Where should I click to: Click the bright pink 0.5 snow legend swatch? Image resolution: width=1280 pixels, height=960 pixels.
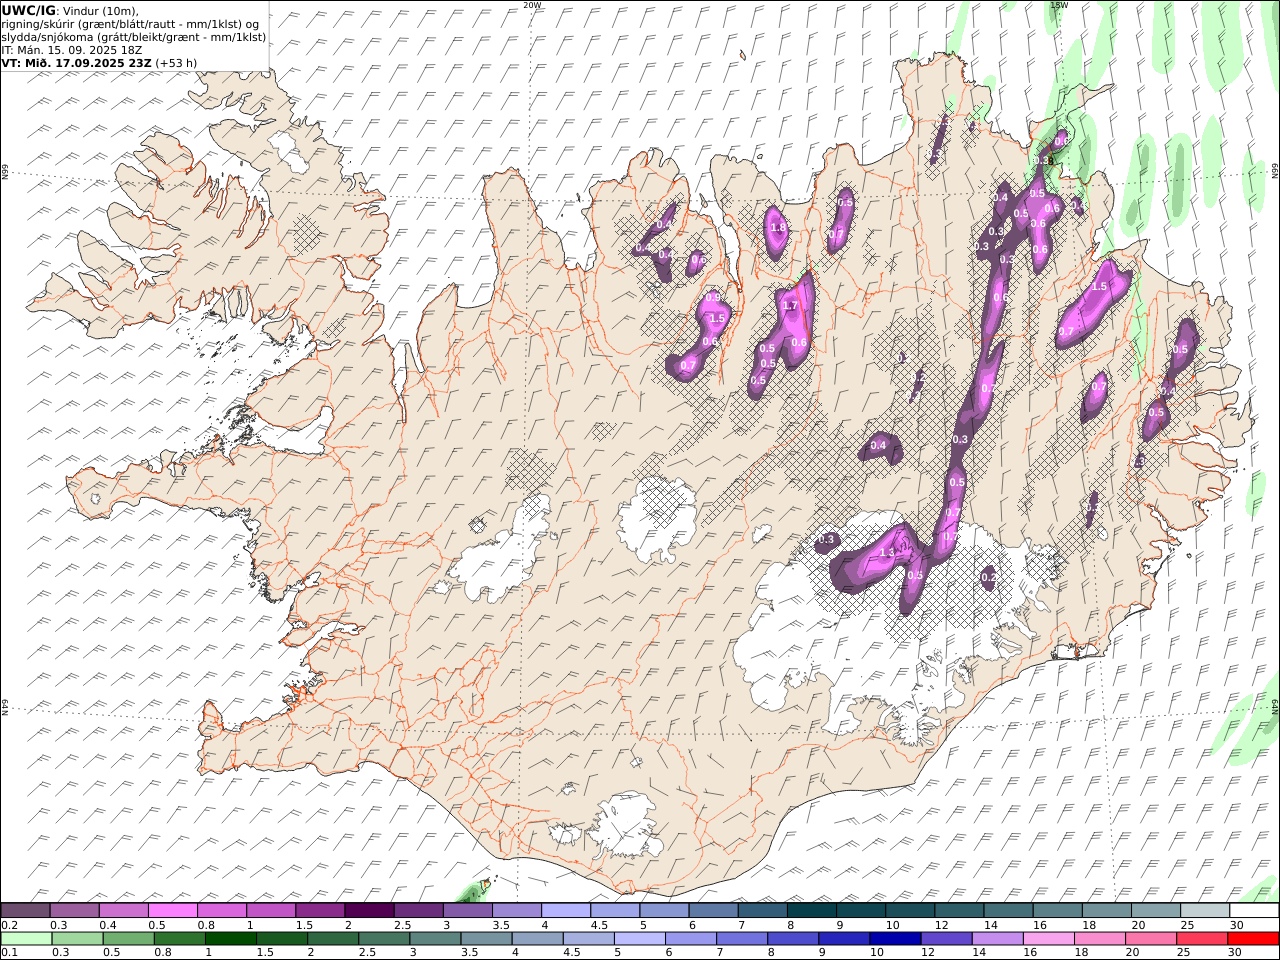point(172,910)
